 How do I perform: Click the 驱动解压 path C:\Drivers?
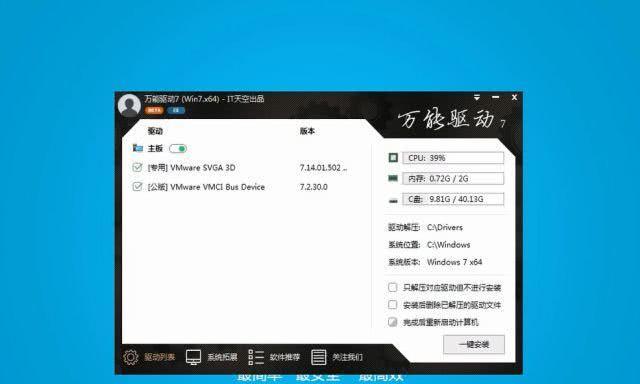coord(445,227)
